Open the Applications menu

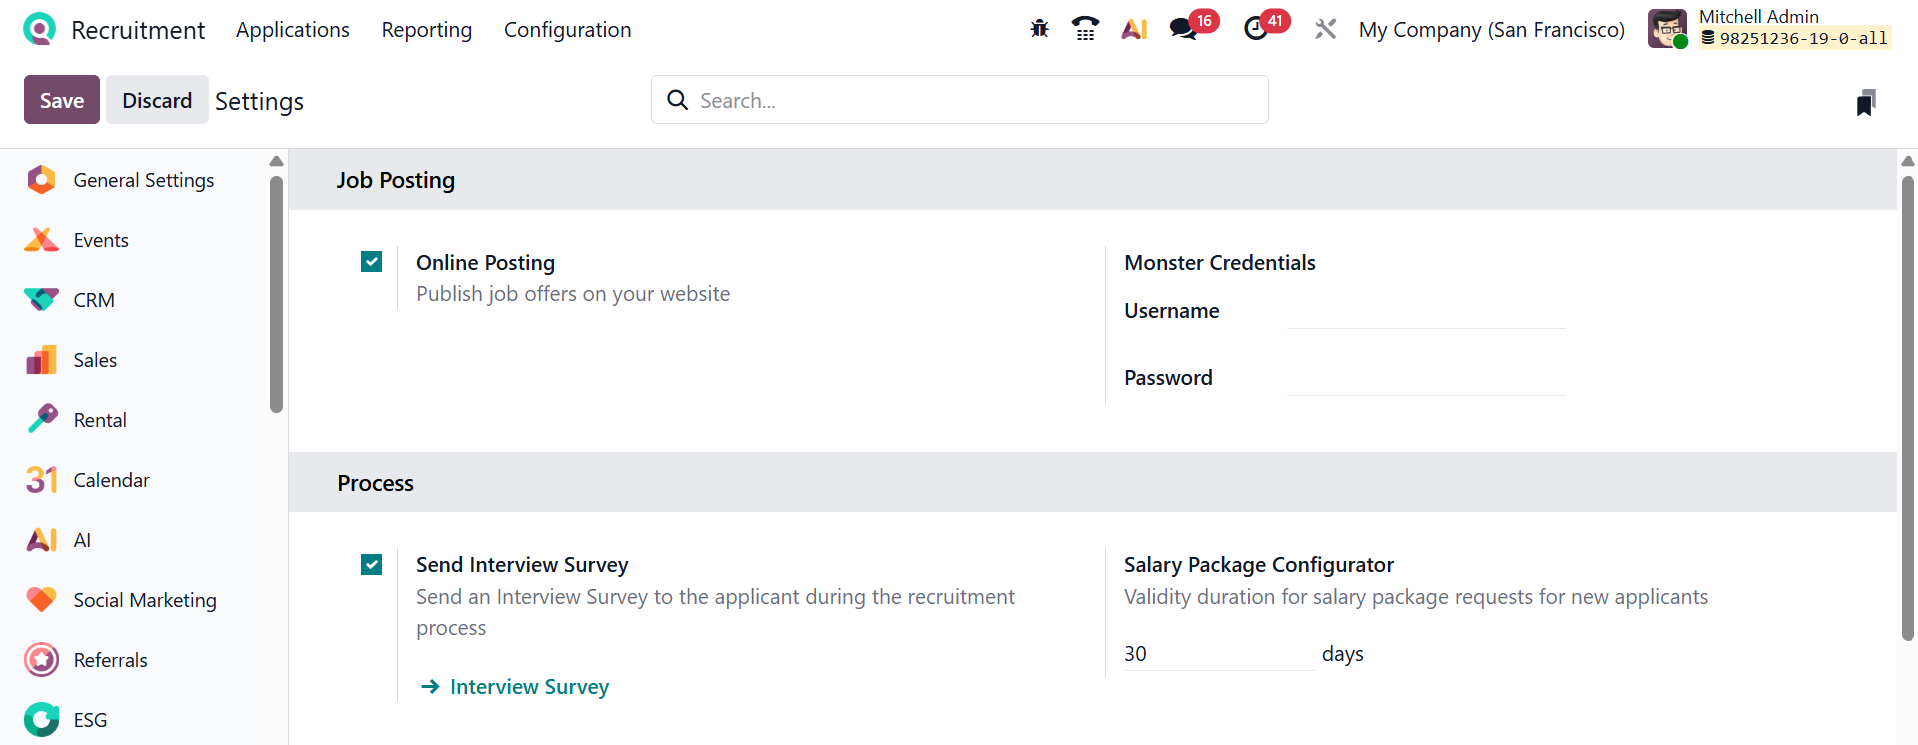coord(293,30)
